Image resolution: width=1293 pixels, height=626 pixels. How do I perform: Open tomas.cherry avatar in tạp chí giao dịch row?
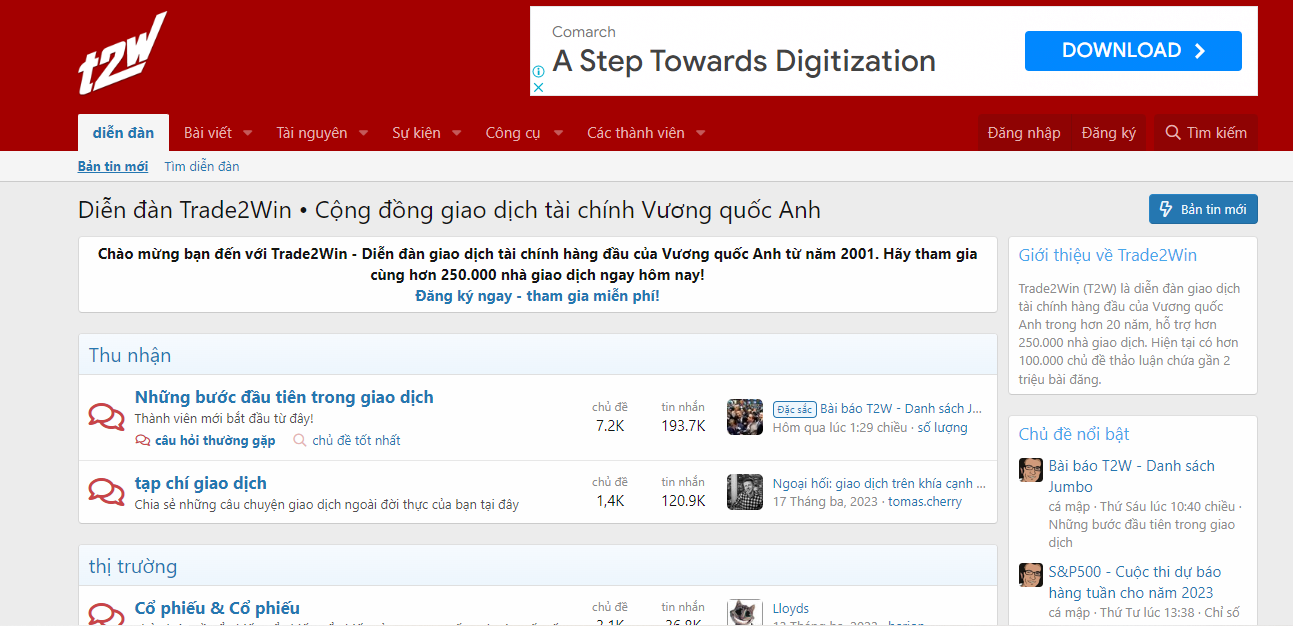point(745,492)
